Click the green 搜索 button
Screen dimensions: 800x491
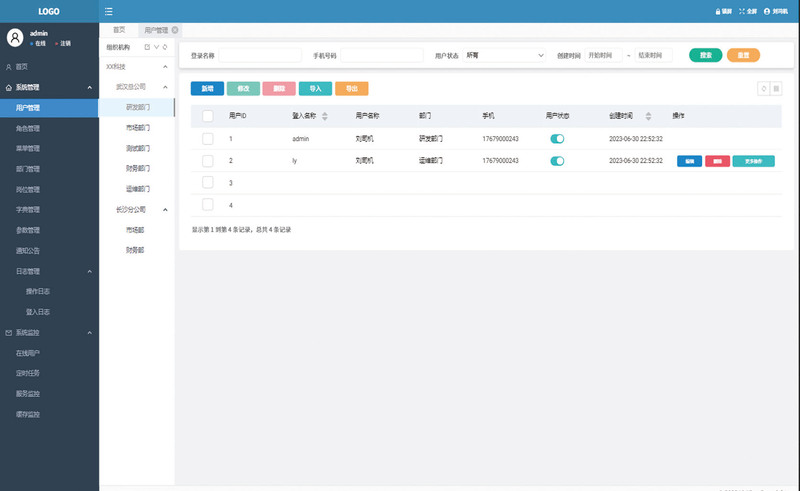(705, 55)
